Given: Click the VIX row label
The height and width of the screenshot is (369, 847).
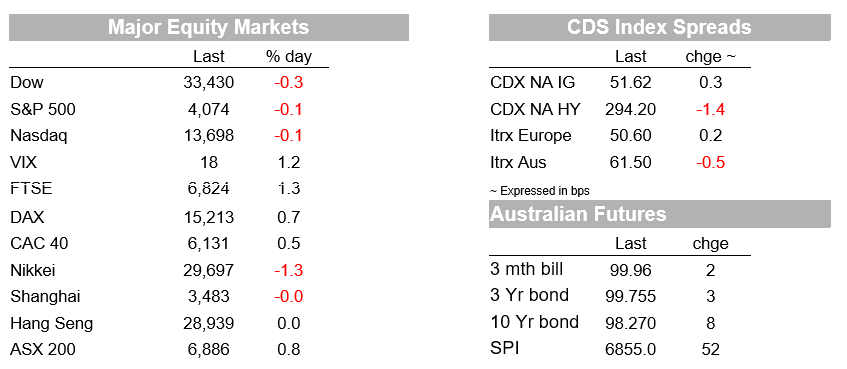Looking at the screenshot, I should (x=24, y=162).
